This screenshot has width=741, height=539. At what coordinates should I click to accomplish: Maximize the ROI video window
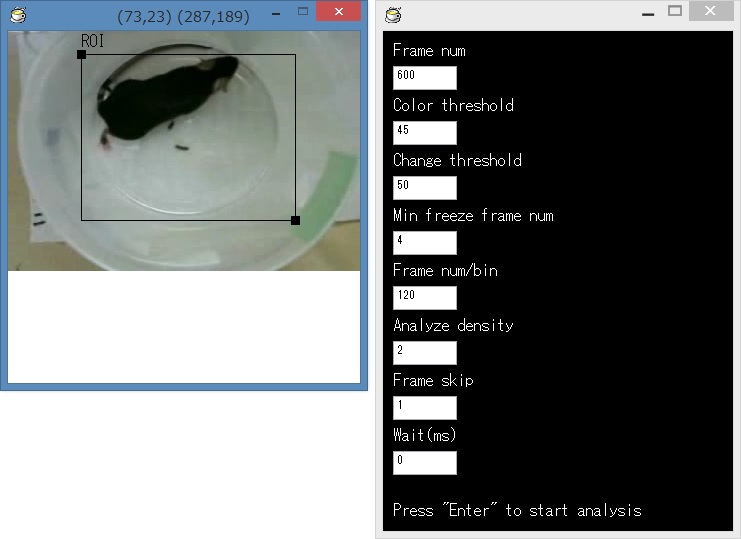click(x=303, y=11)
